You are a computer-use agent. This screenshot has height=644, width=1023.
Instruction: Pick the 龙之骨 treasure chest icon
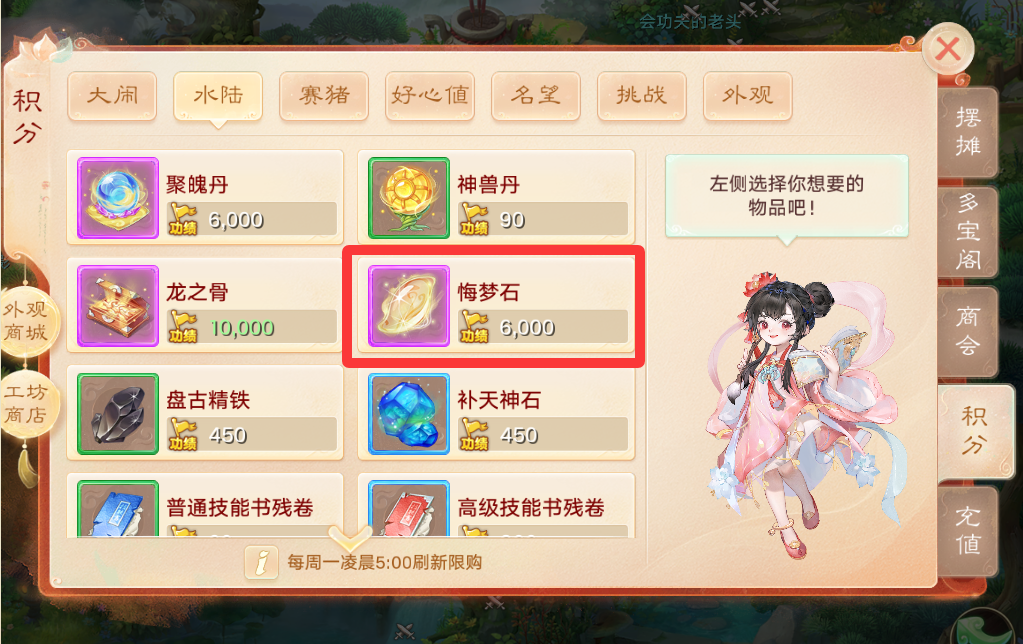click(x=118, y=305)
